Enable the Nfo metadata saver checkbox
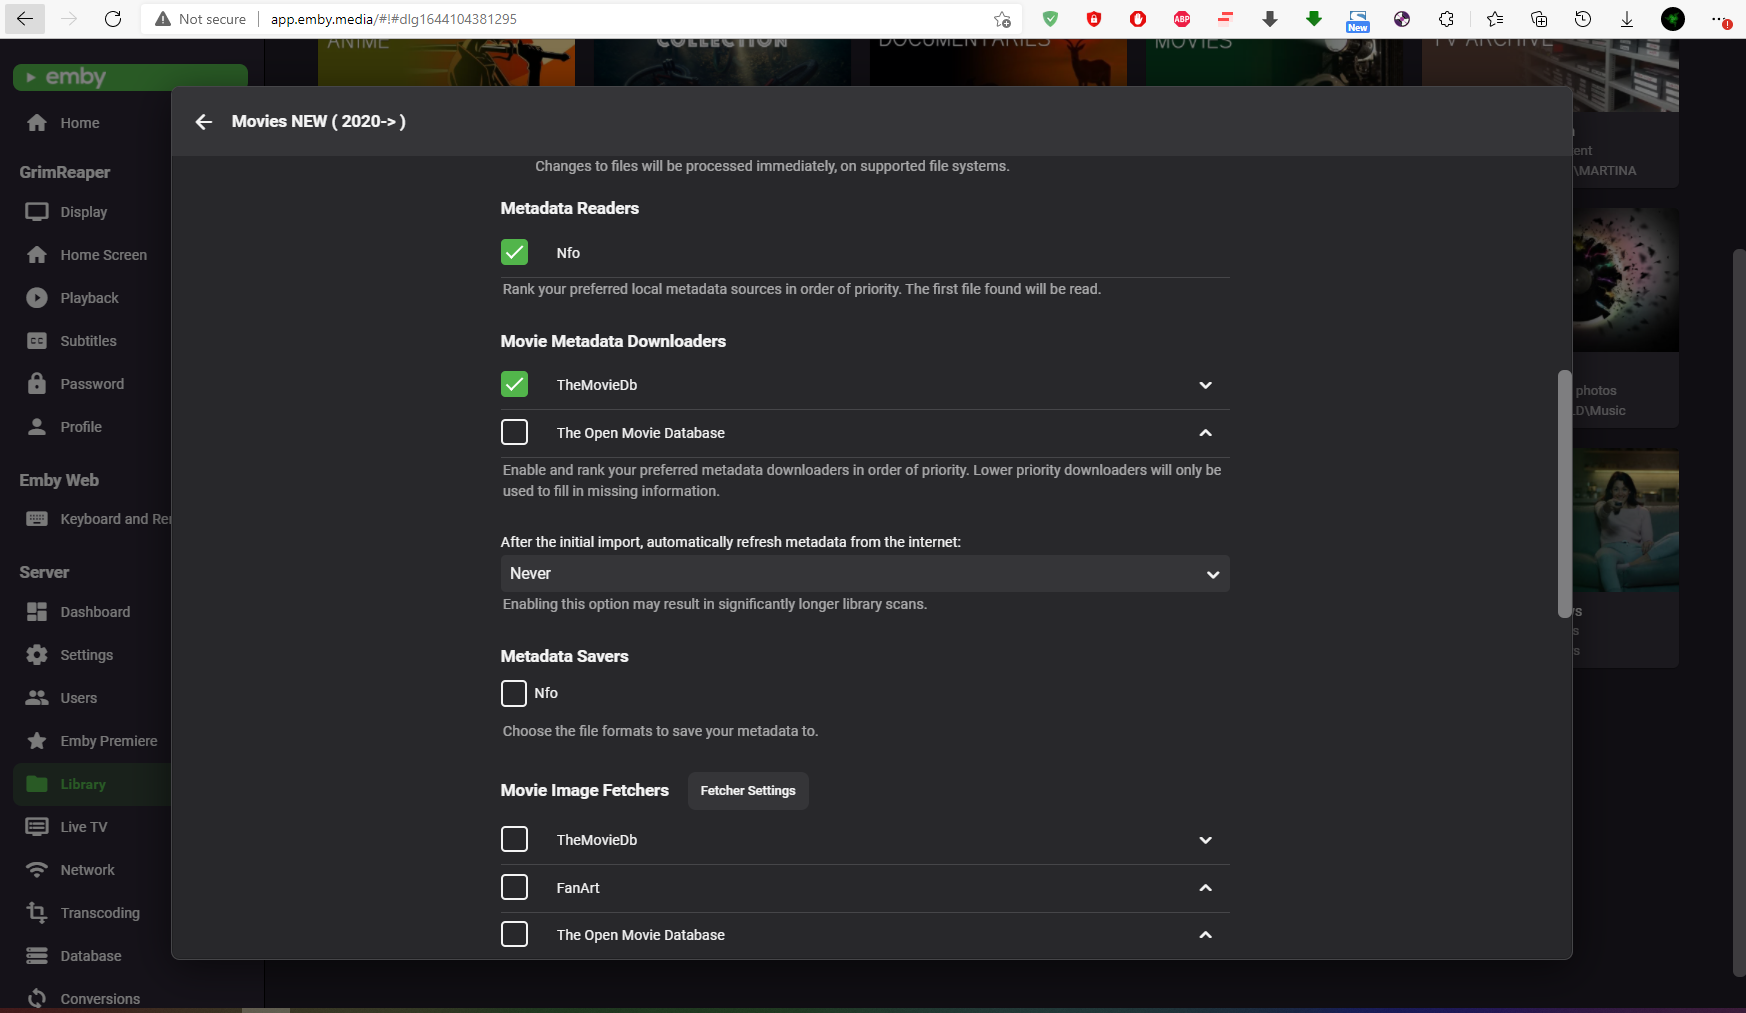 click(x=514, y=693)
